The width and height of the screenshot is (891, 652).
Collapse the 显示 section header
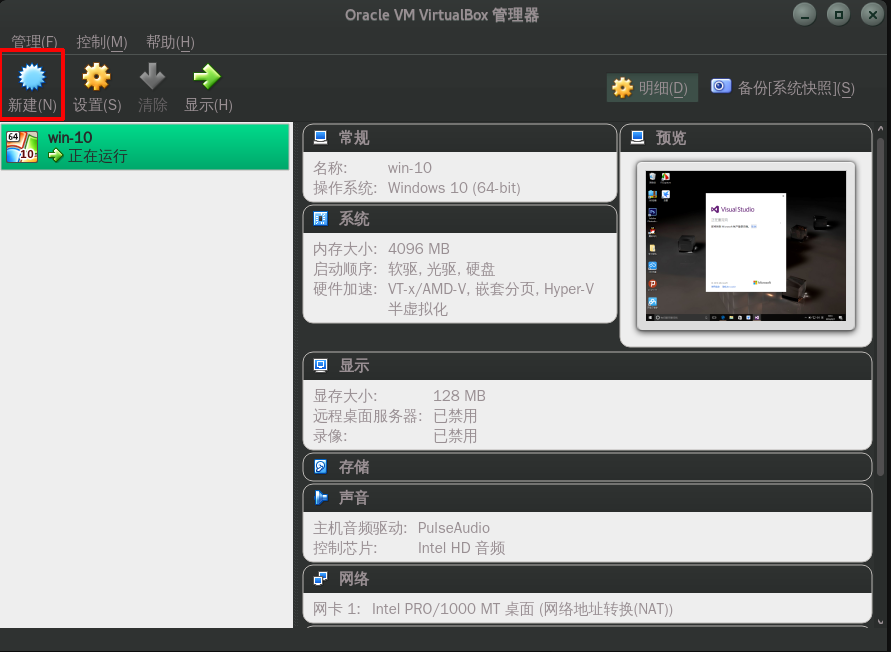587,366
